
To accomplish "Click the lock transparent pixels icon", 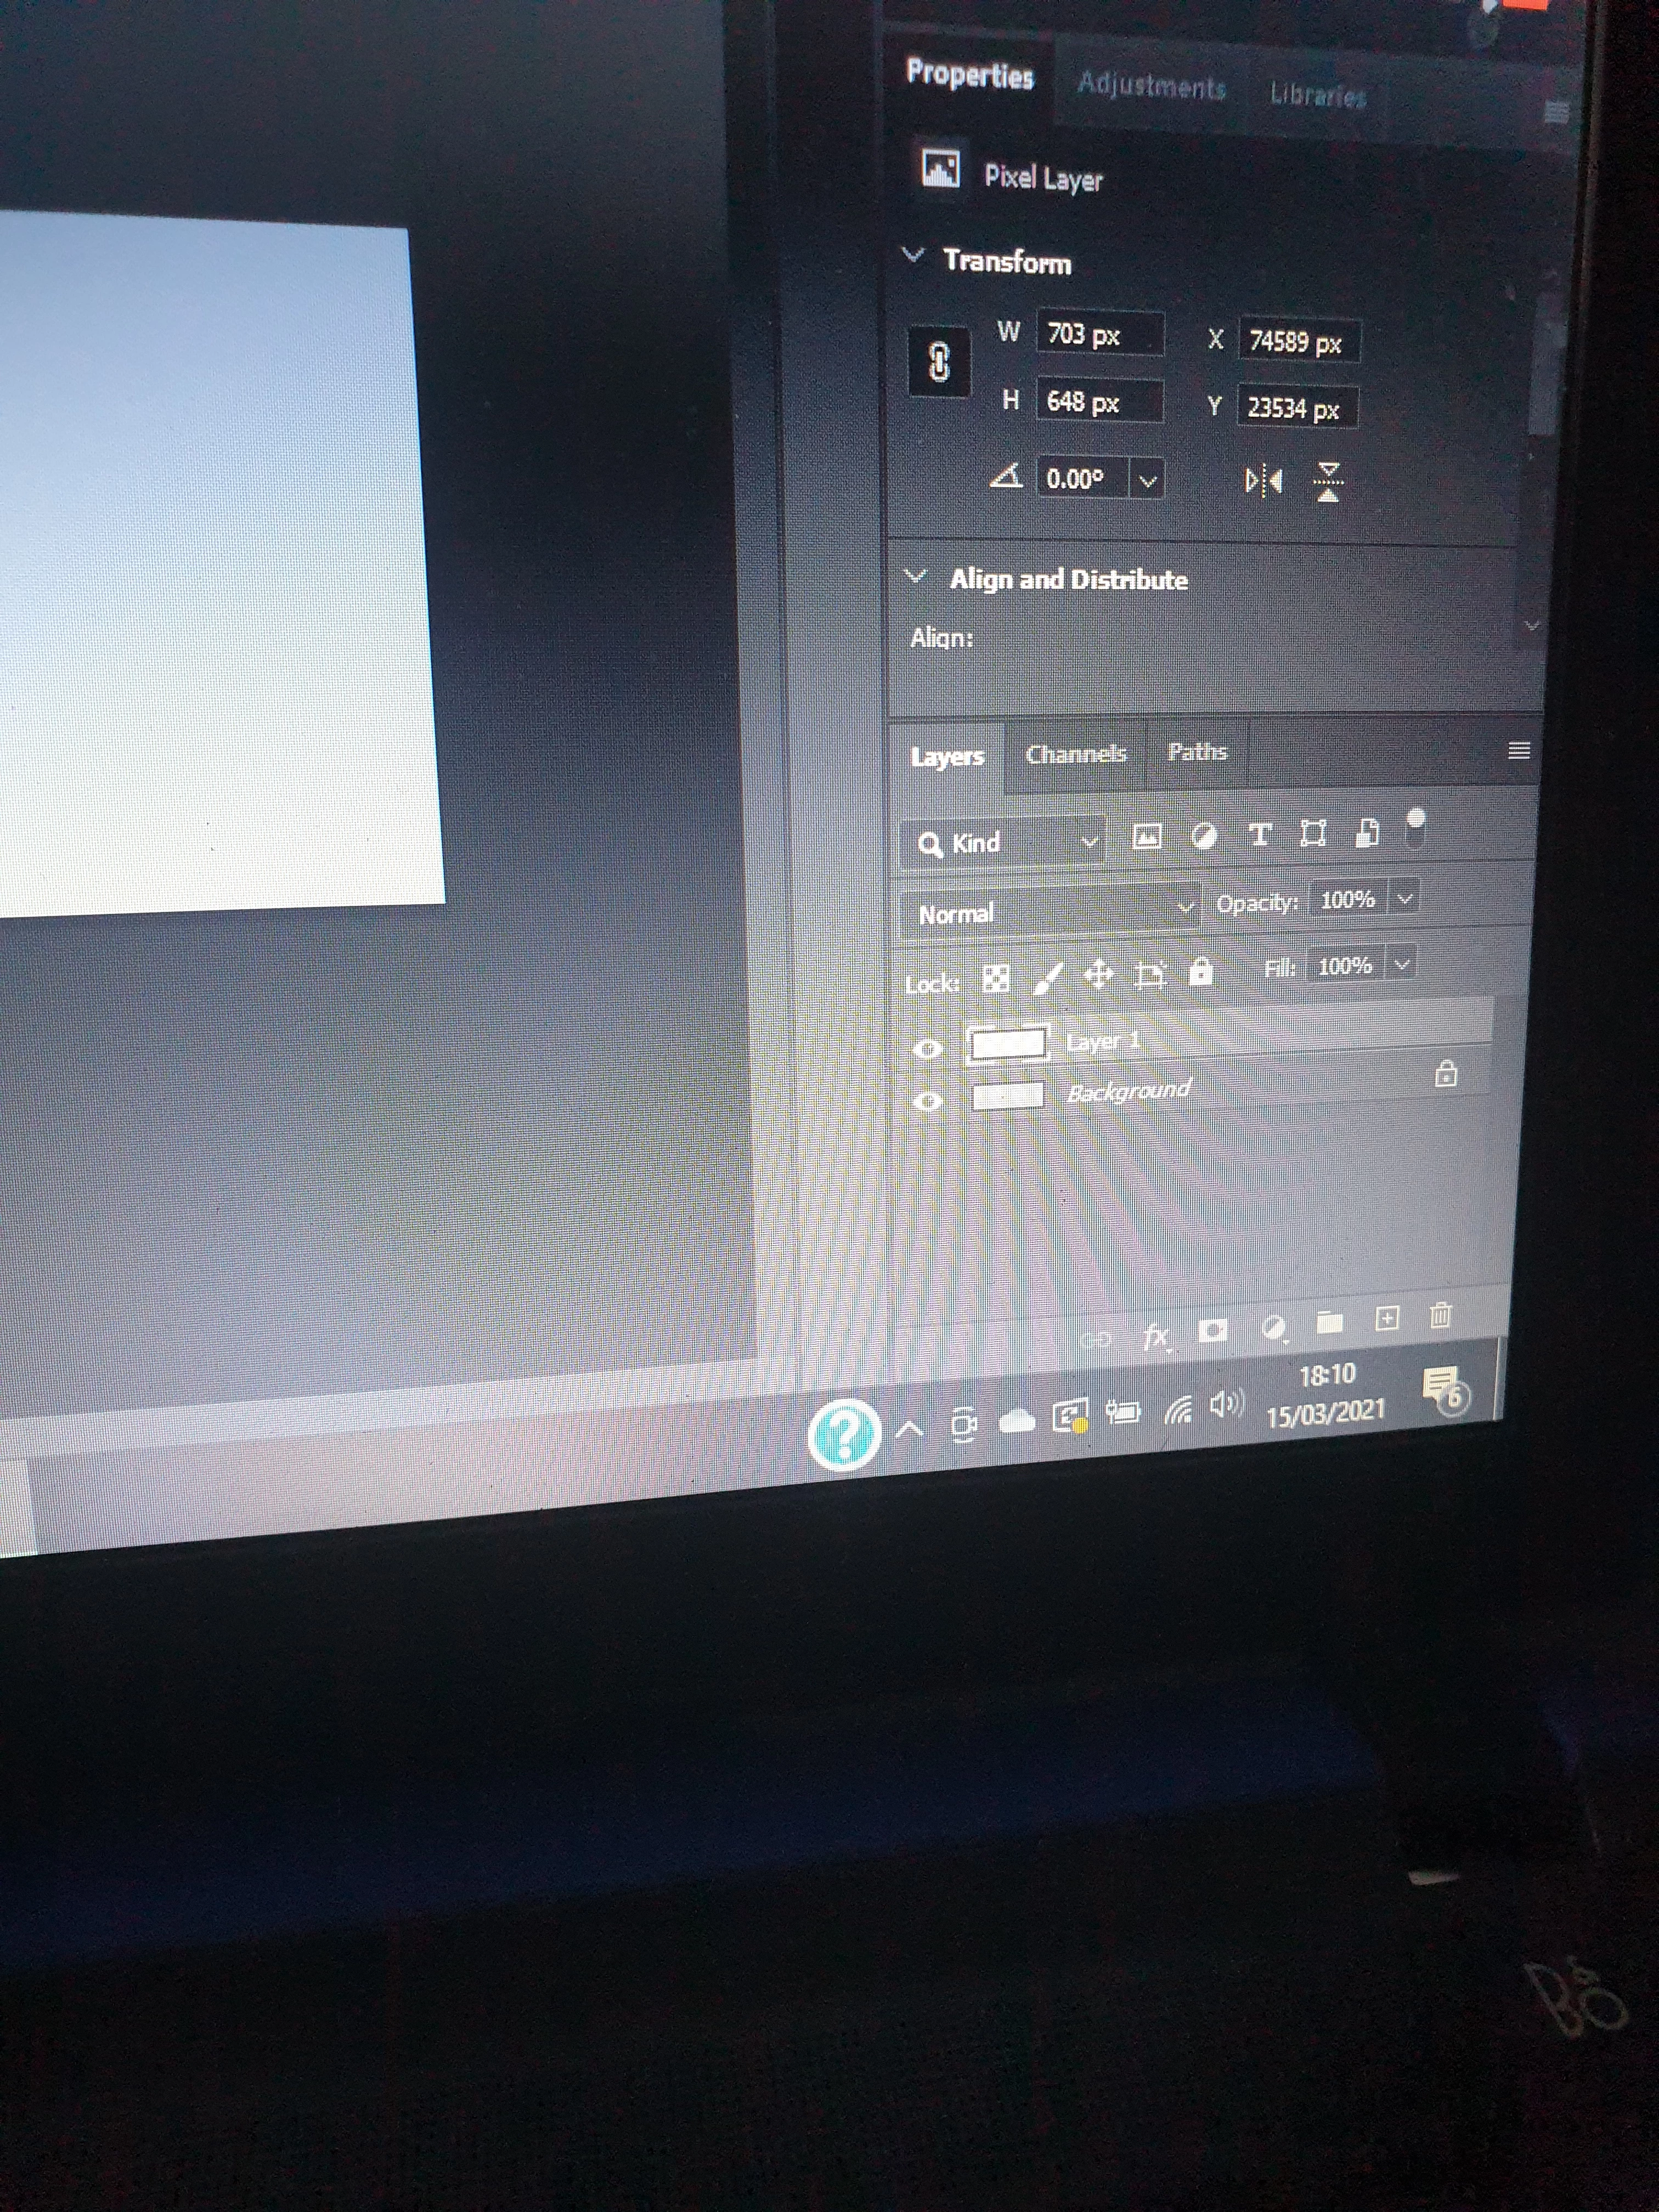I will (996, 978).
